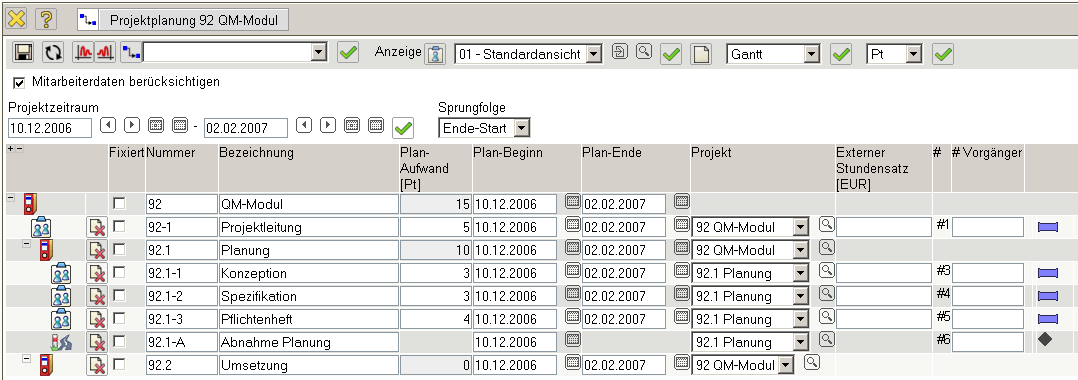Collapse the 92.1 Planung tree node

(27, 243)
